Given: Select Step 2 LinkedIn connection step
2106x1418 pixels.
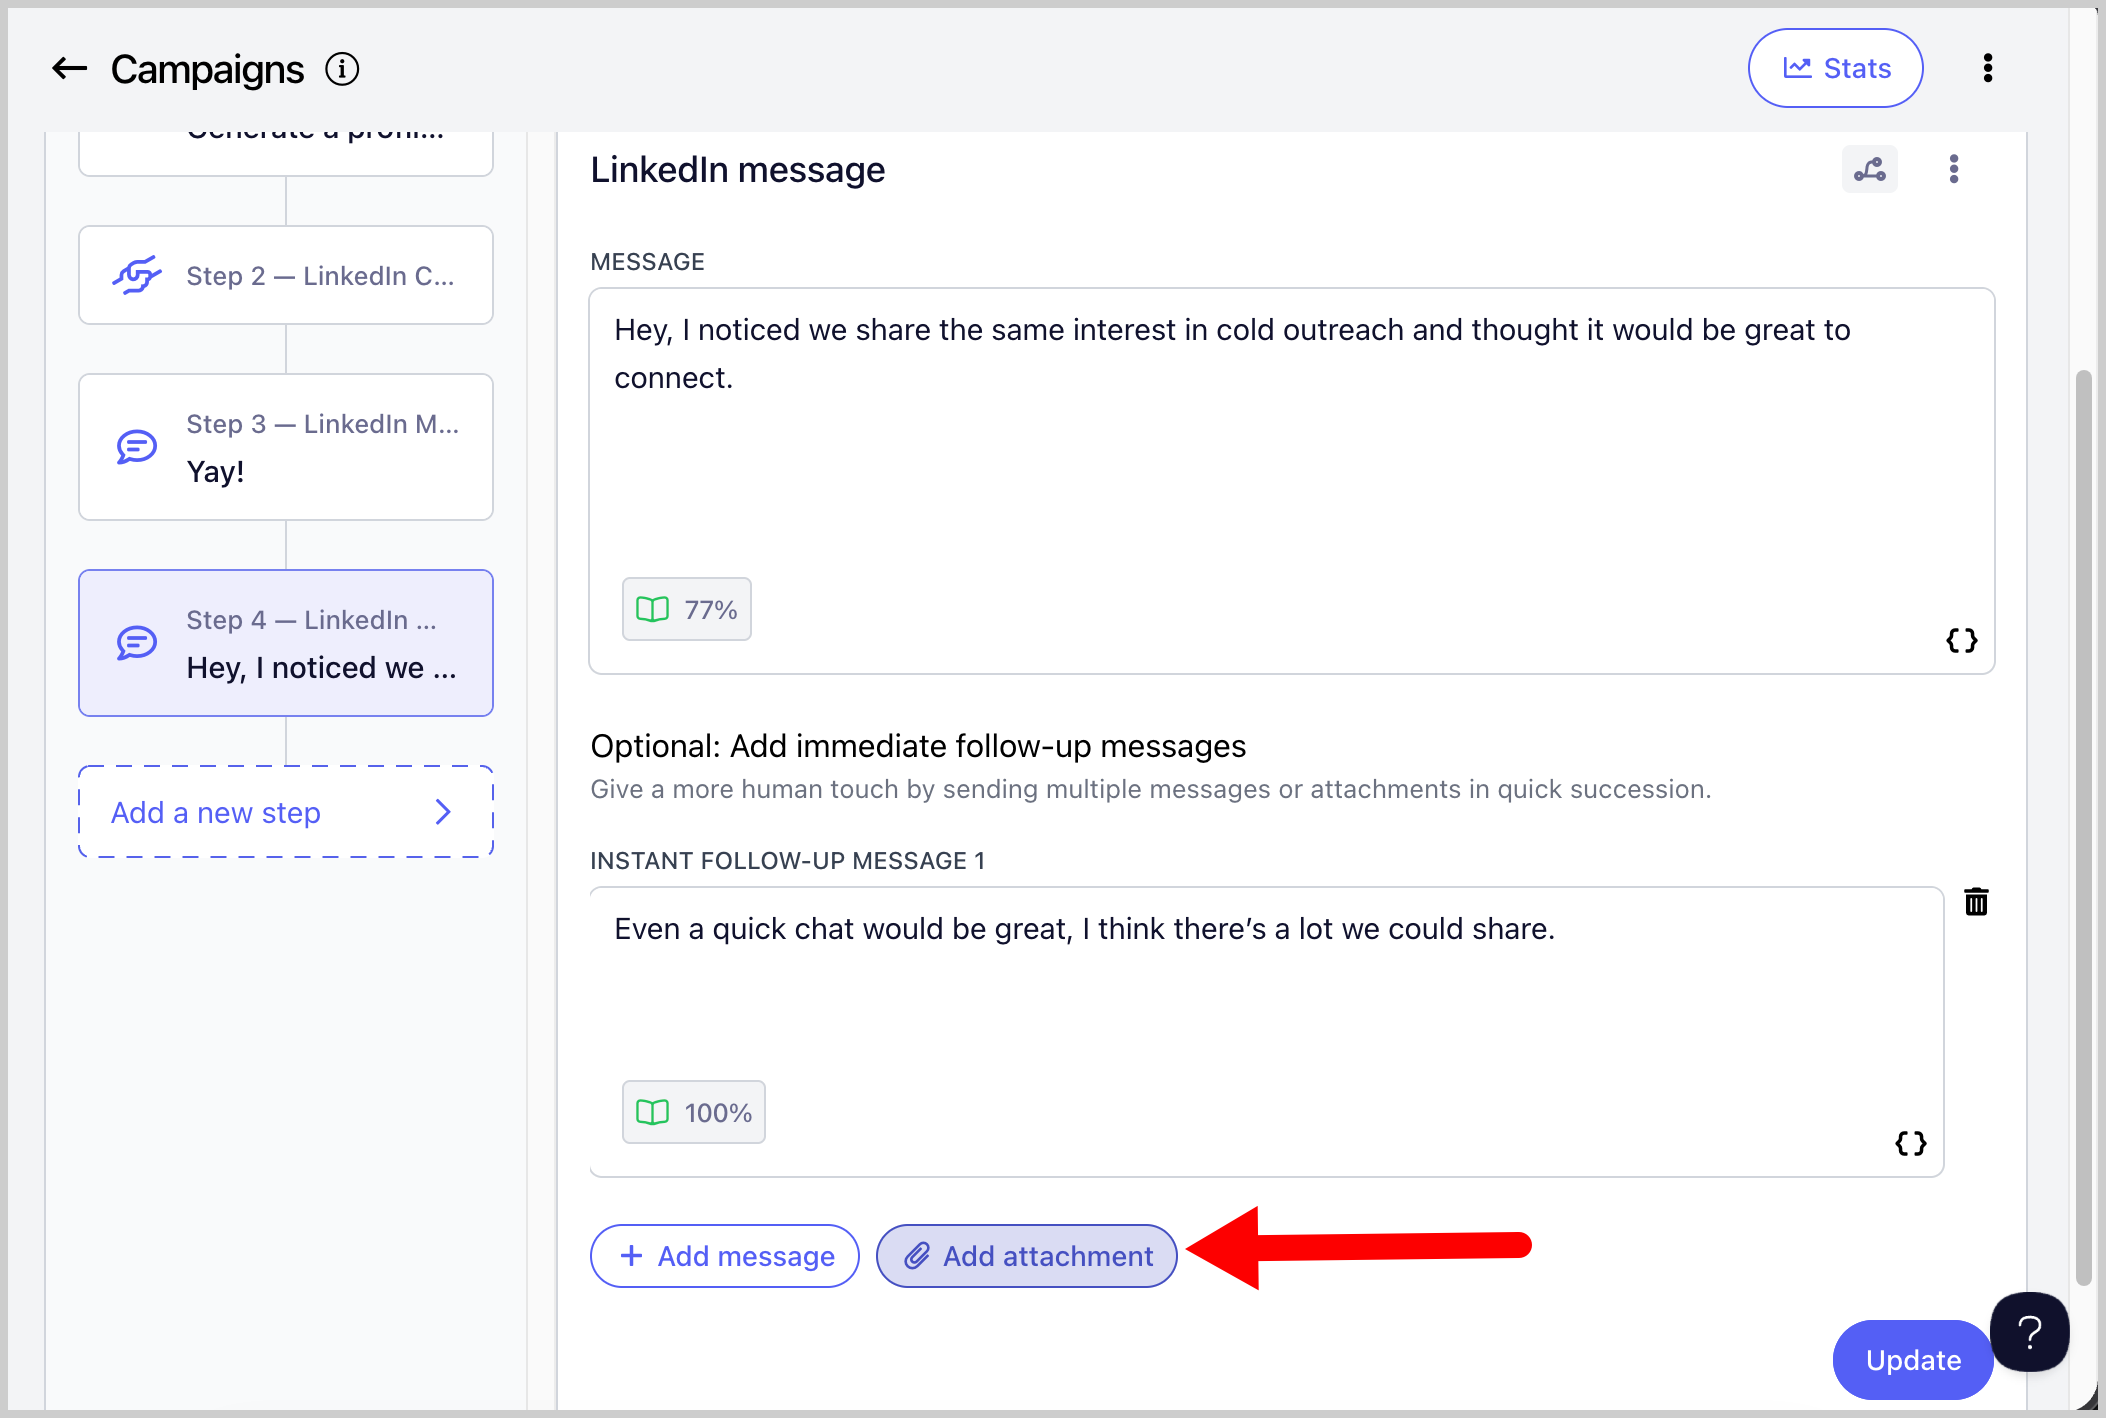Looking at the screenshot, I should (x=286, y=275).
